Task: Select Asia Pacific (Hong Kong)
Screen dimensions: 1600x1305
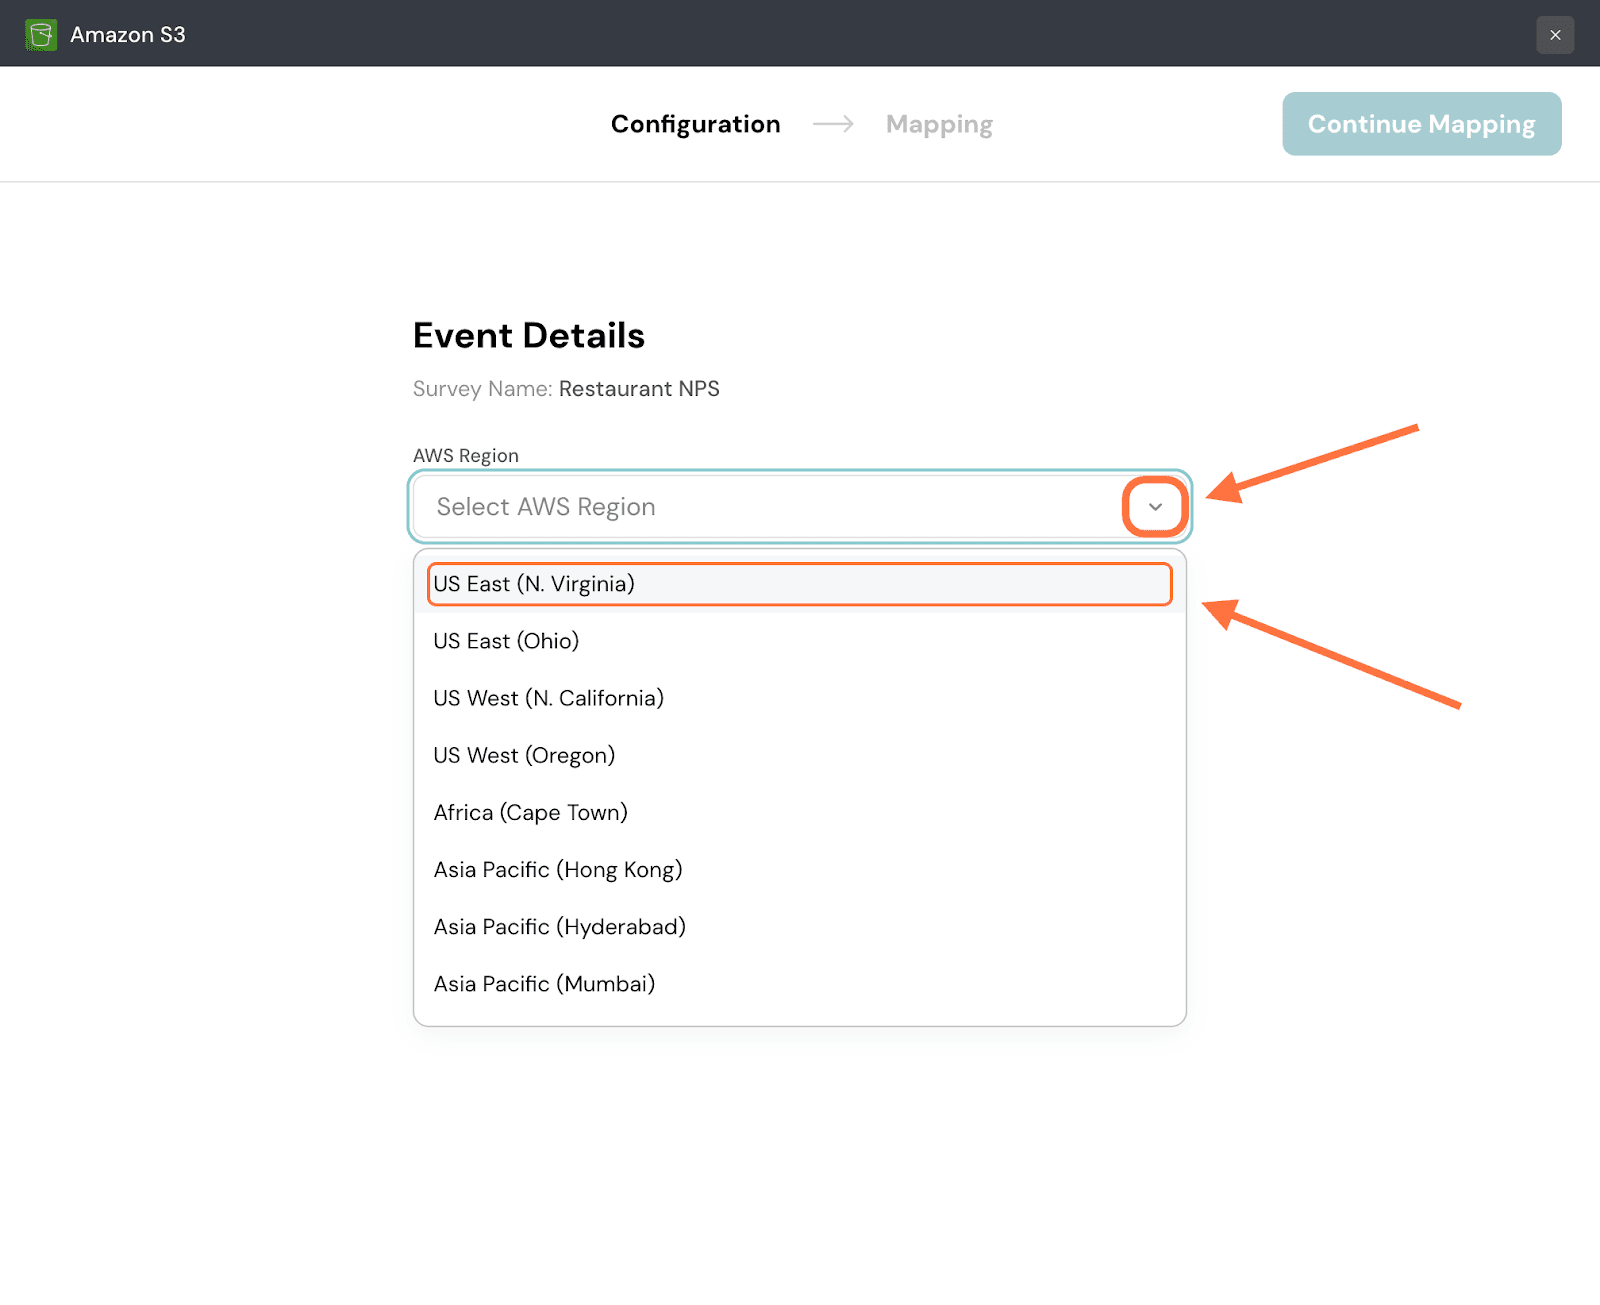Action: [558, 870]
